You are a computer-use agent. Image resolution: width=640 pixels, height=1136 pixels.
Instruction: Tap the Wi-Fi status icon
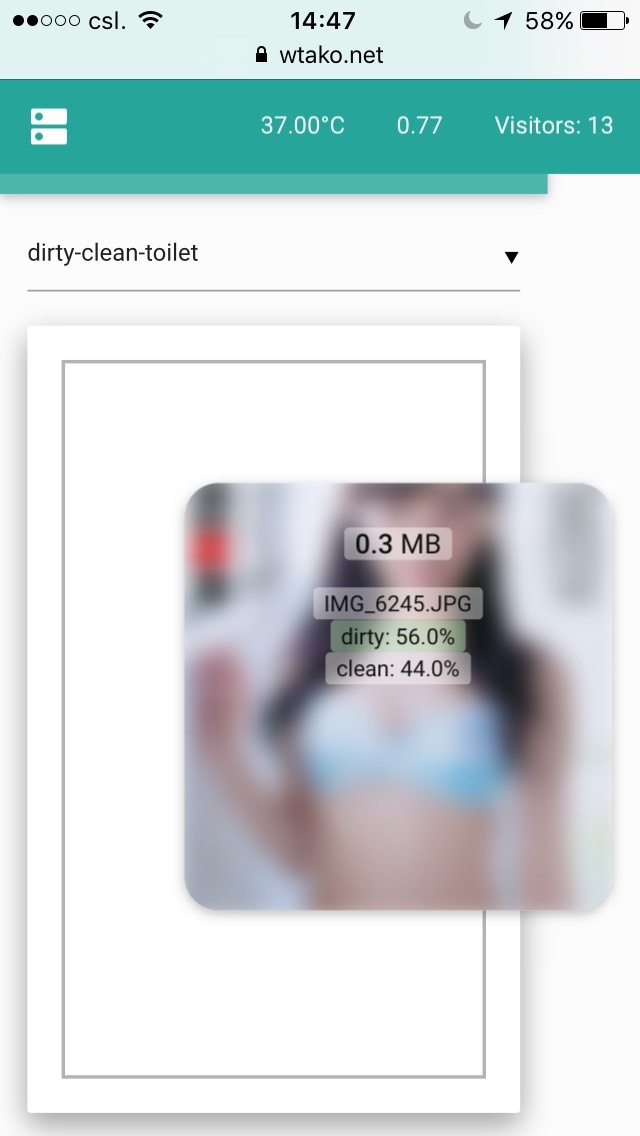coord(151,20)
